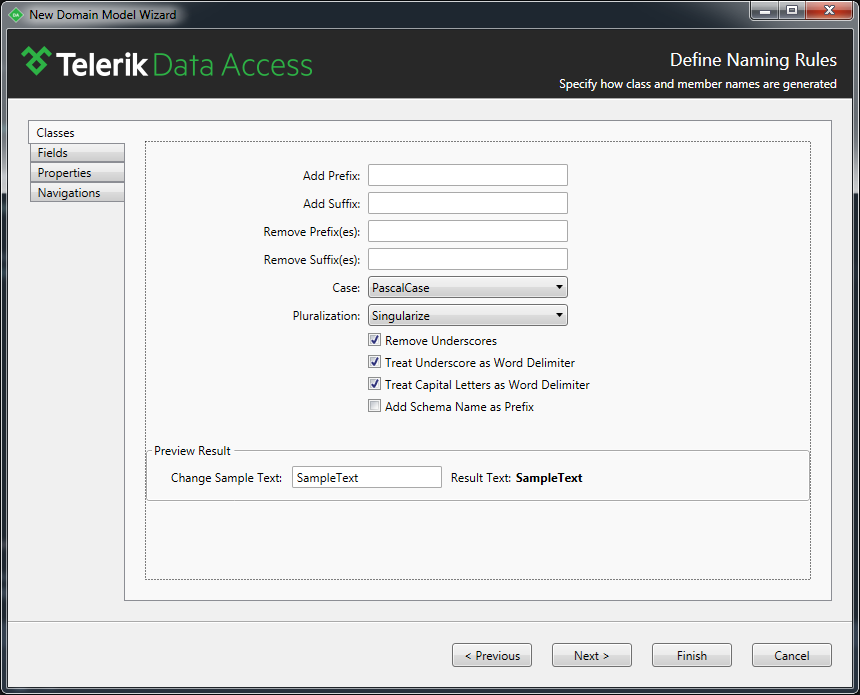The image size is (860, 695).
Task: Click into the Remove Suffix(es) field
Action: (468, 259)
